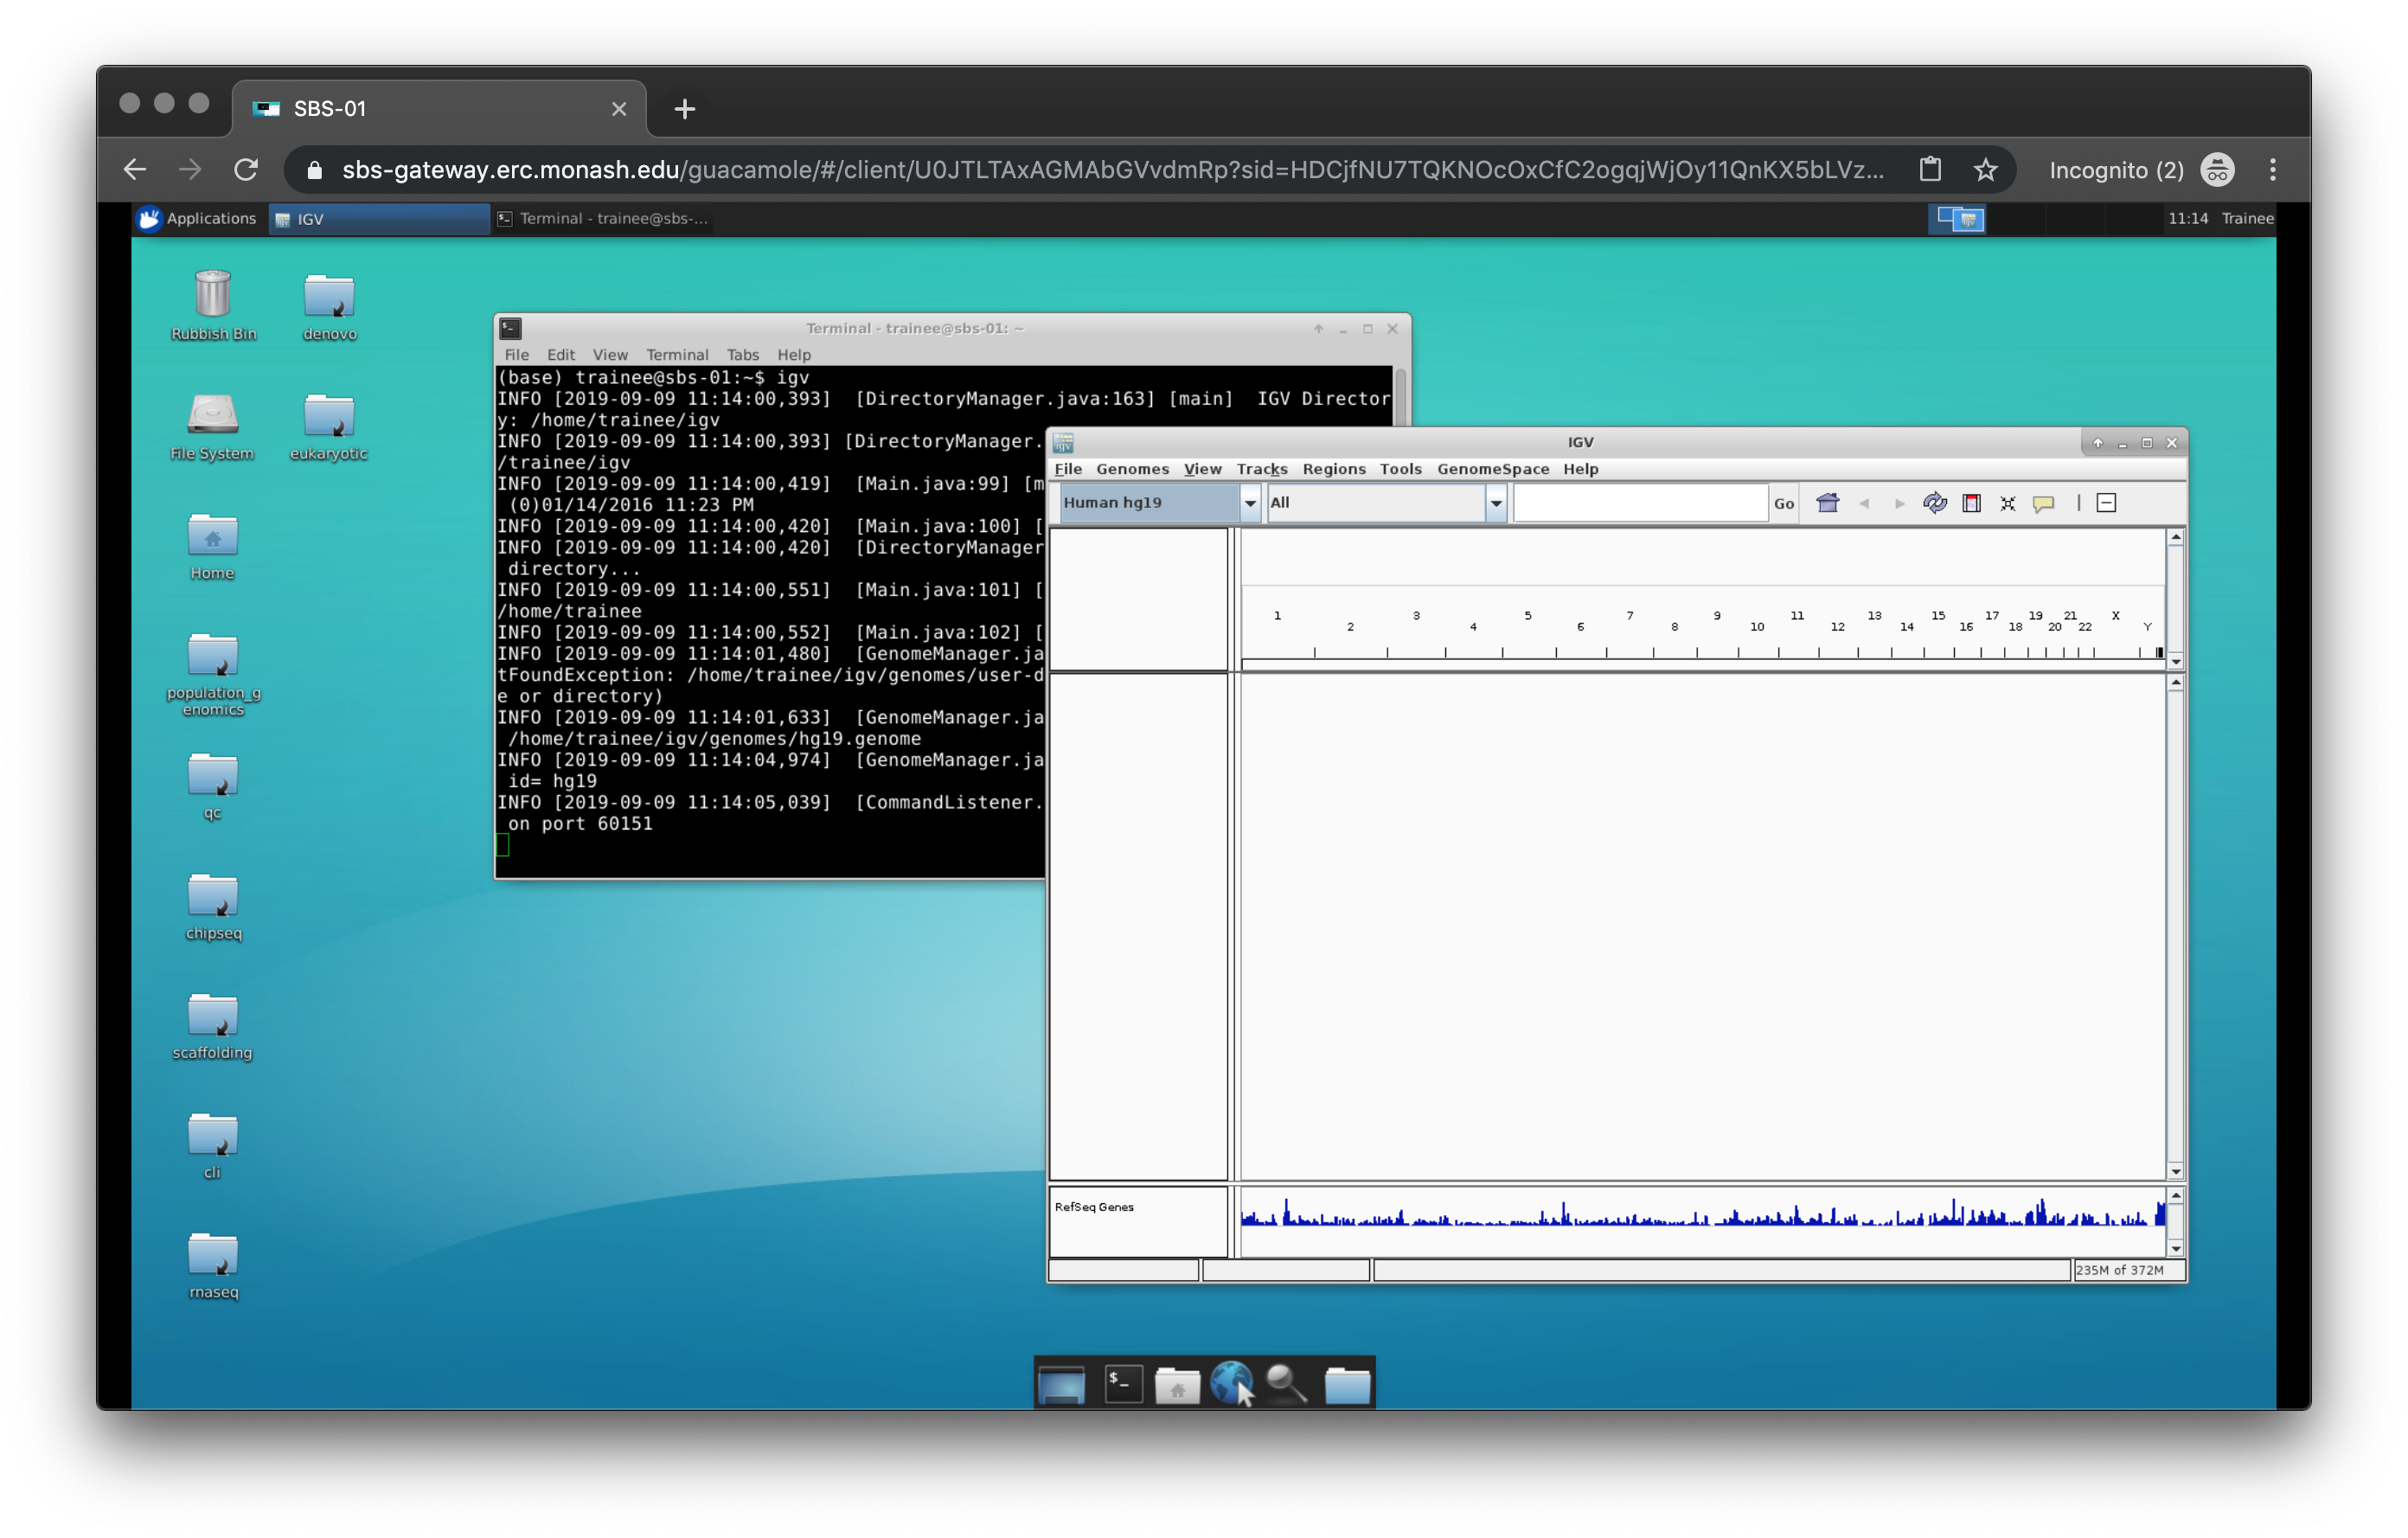Click the IGV back navigation arrow

1864,503
